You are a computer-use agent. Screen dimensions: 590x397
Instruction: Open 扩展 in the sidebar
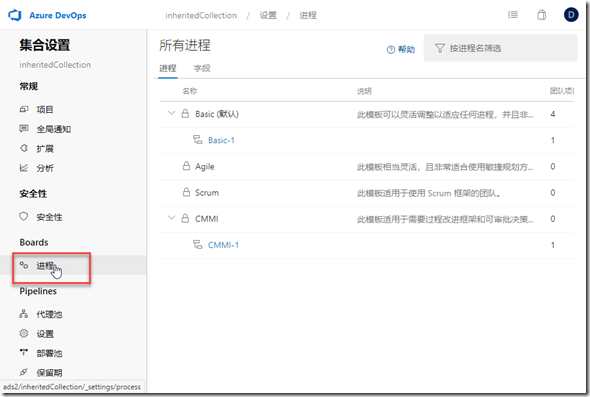pyautogui.click(x=45, y=149)
